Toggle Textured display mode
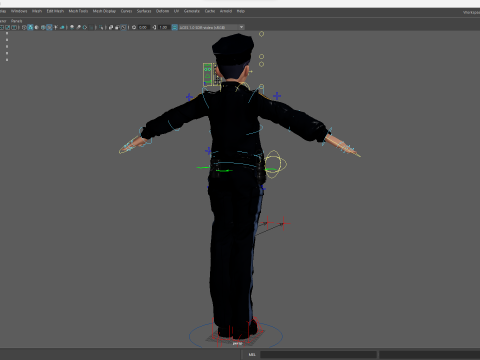The height and width of the screenshot is (360, 480). pos(49,27)
